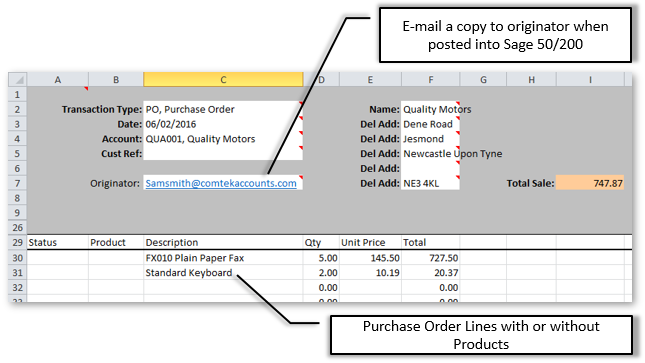Click the 'Date:' label

pos(129,124)
